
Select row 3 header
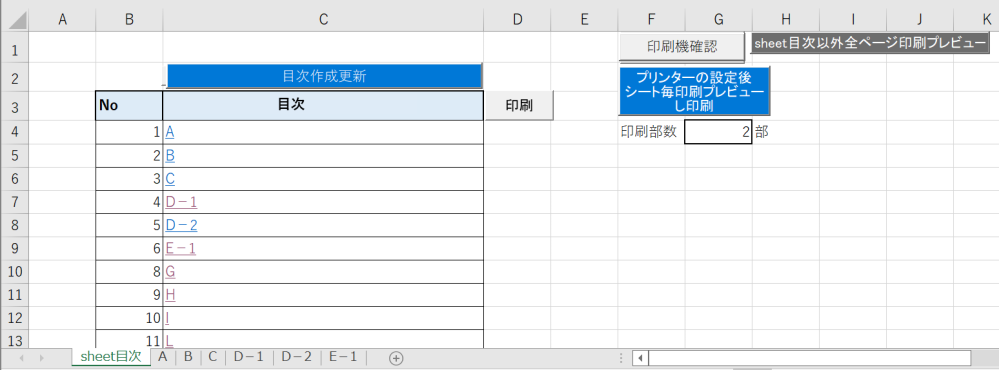15,107
